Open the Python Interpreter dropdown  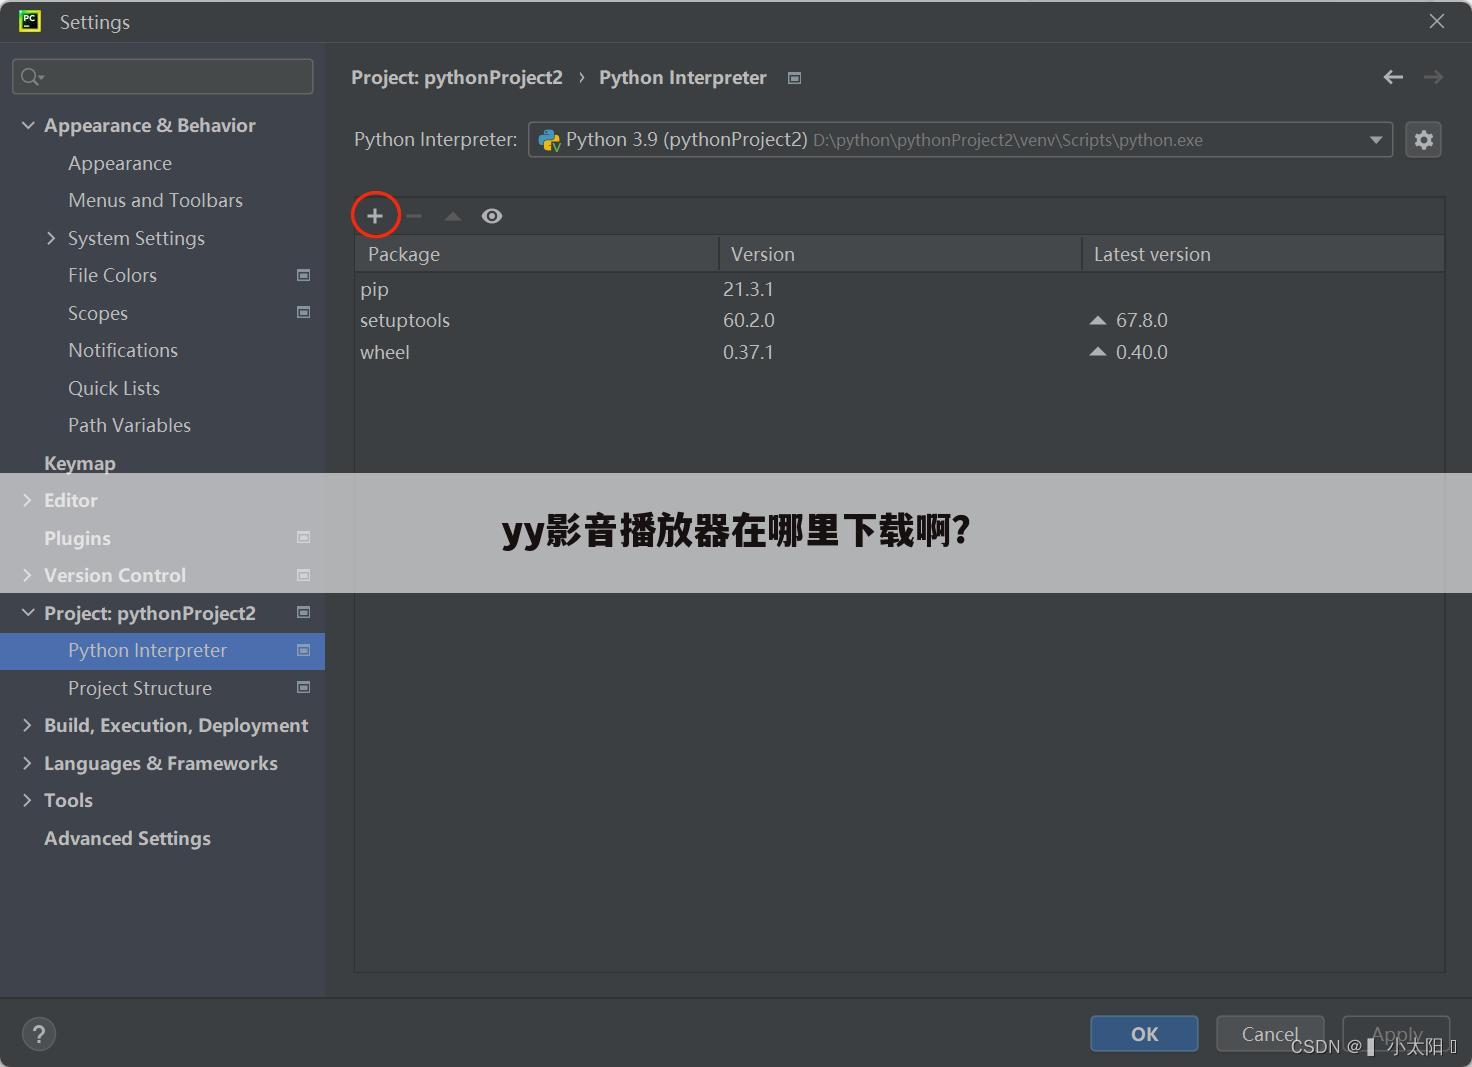(960, 140)
